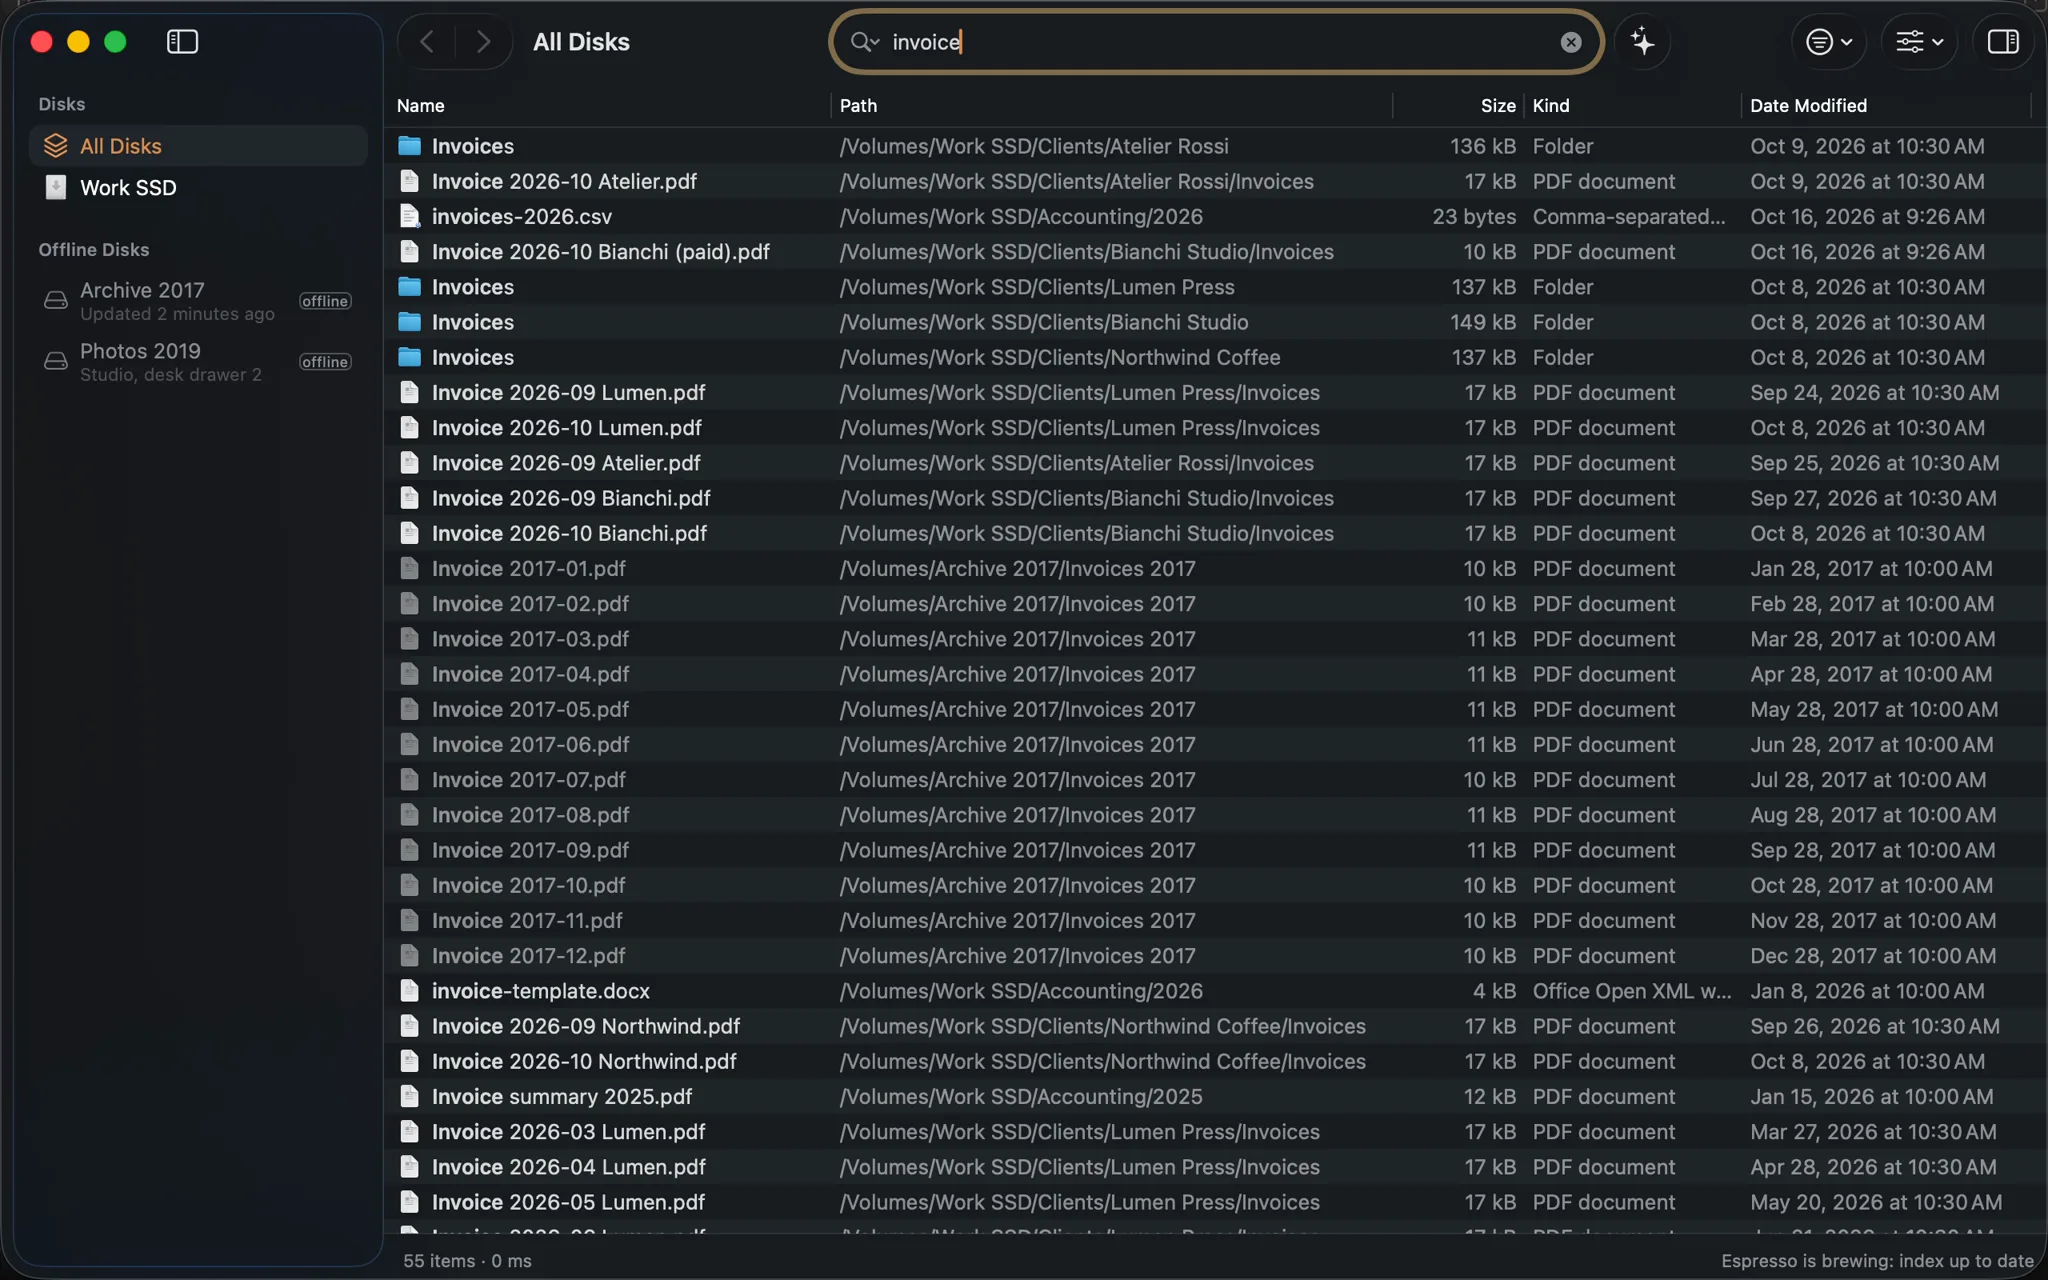The height and width of the screenshot is (1280, 2048).
Task: Click the folder icon for Atelier Rossi Invoices
Action: [409, 146]
